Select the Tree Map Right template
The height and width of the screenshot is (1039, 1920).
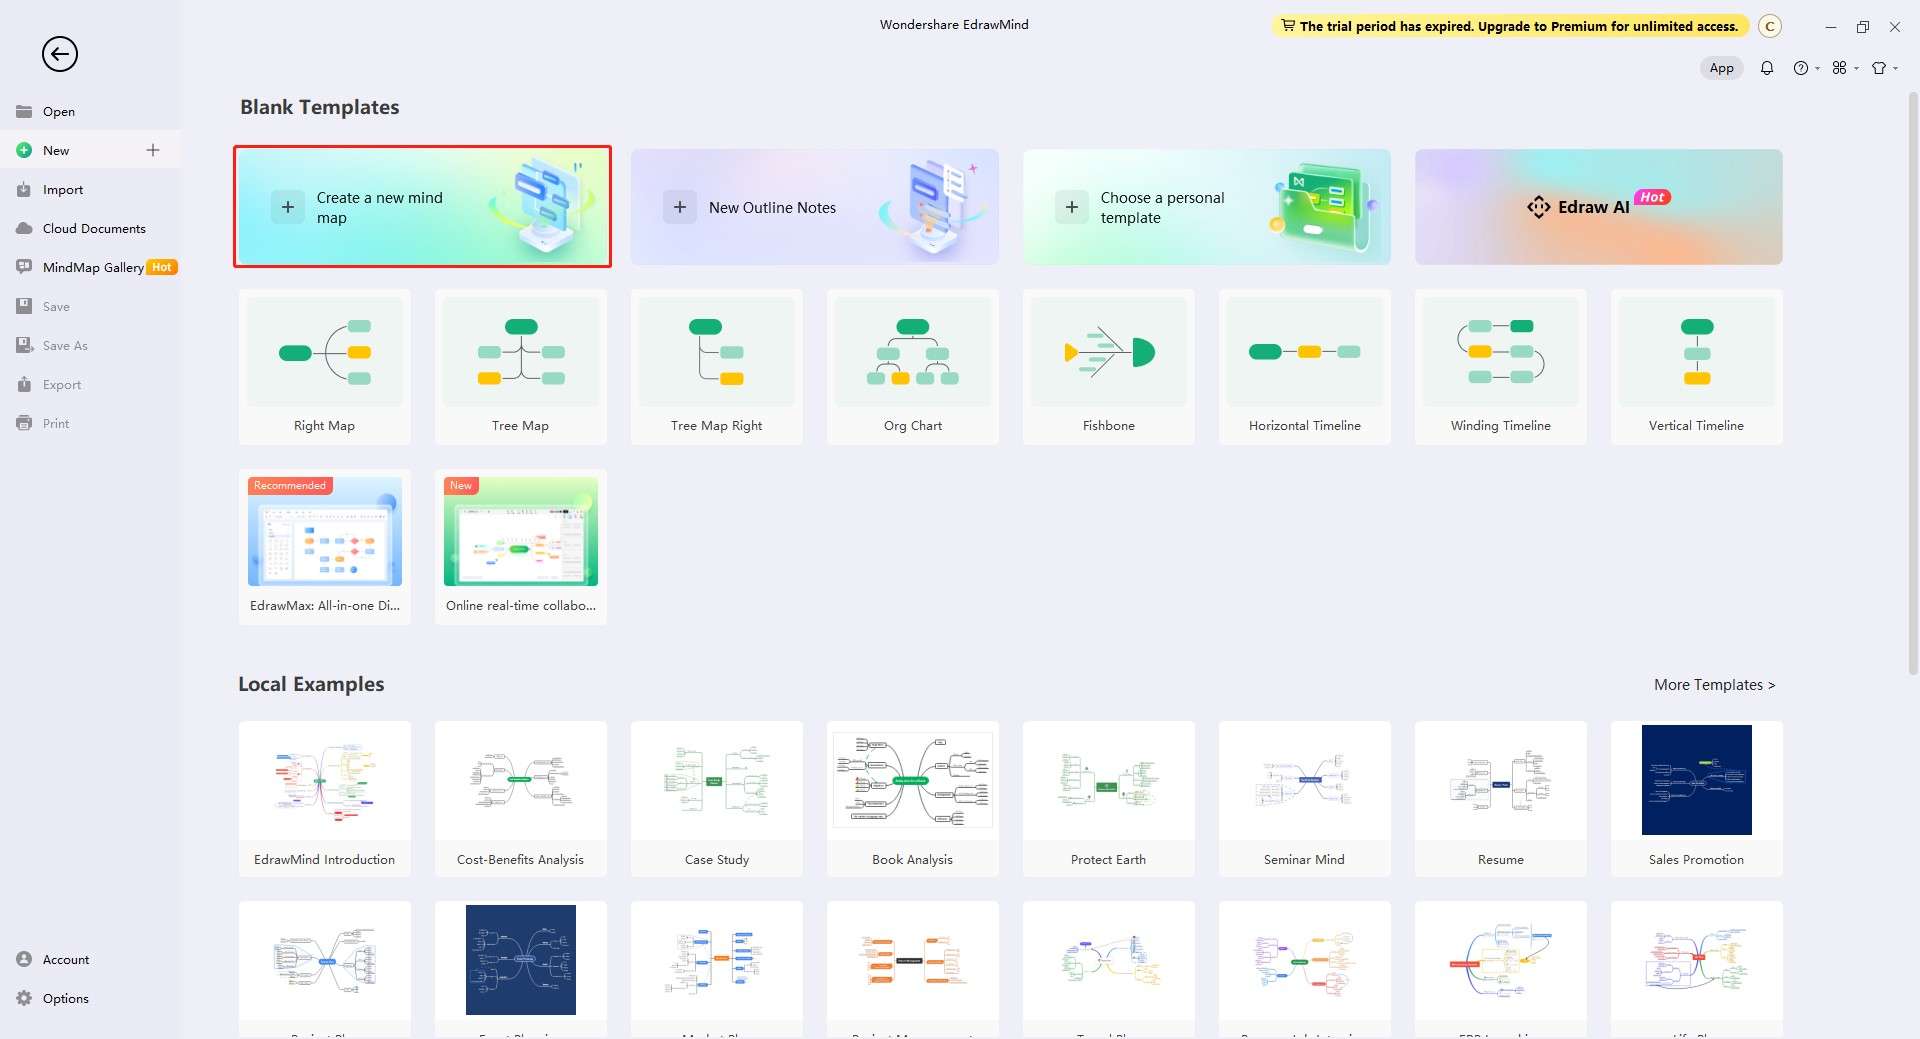(716, 367)
